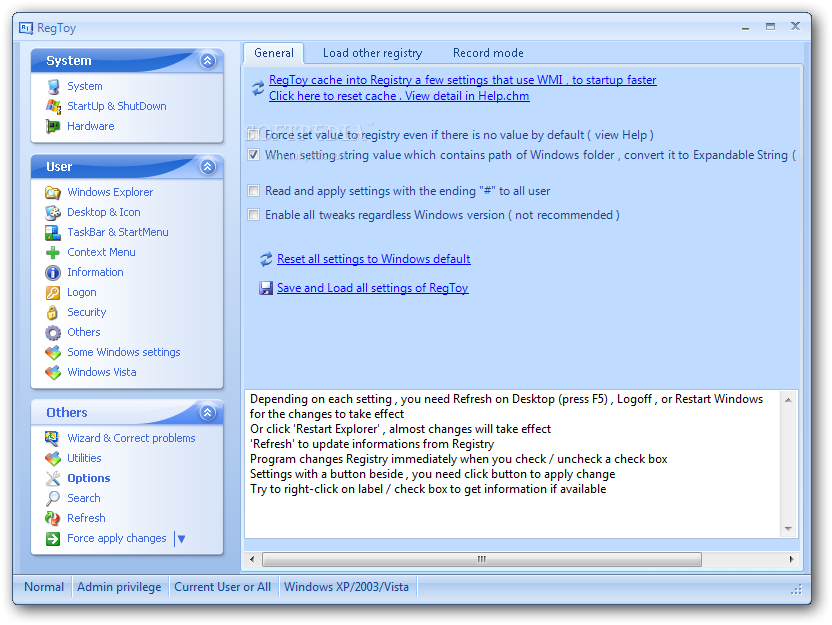Click info box scroll up arrow
The width and height of the screenshot is (832, 625).
pos(788,400)
